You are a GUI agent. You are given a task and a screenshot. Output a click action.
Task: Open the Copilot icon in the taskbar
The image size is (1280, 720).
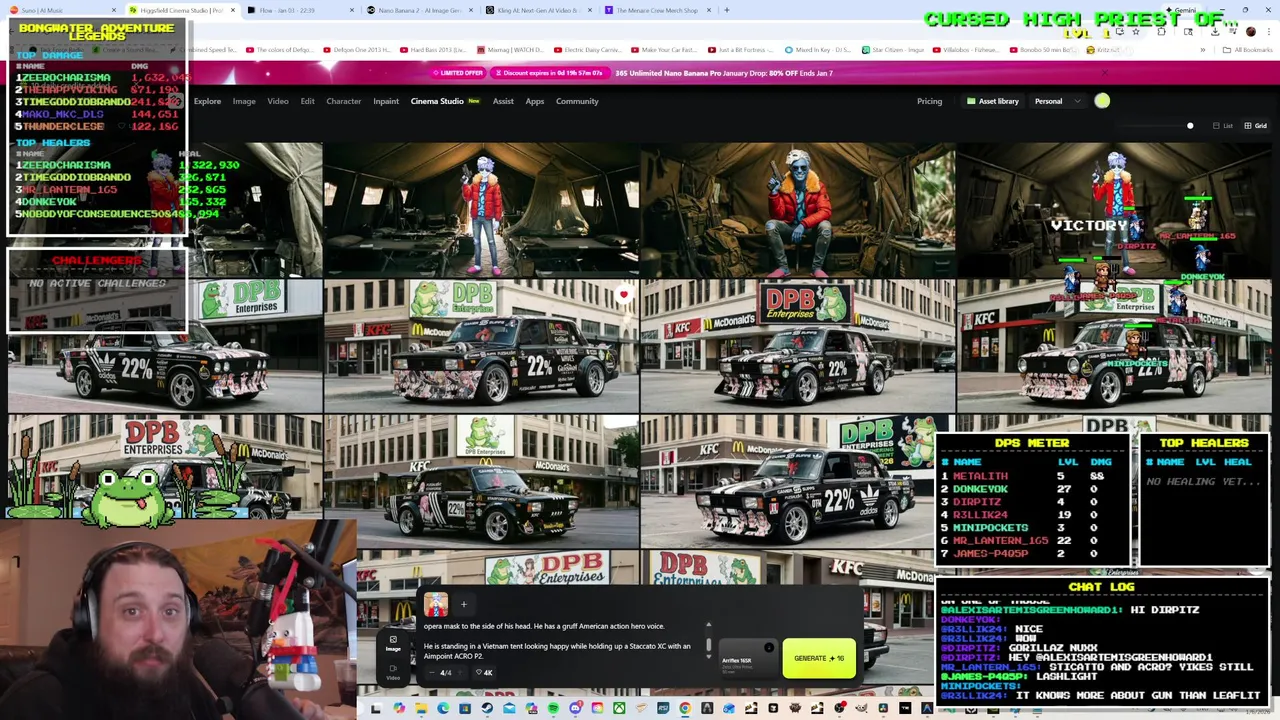pyautogui.click(x=399, y=708)
